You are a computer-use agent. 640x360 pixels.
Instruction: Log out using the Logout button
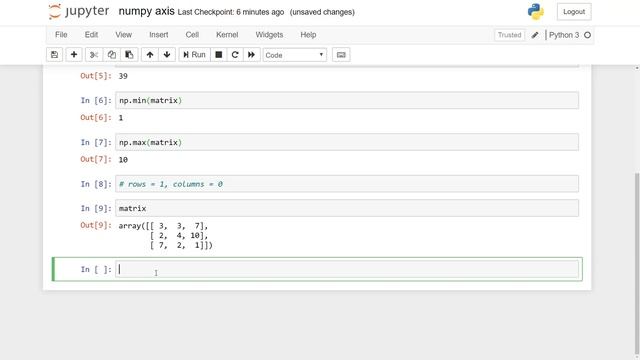tap(574, 12)
